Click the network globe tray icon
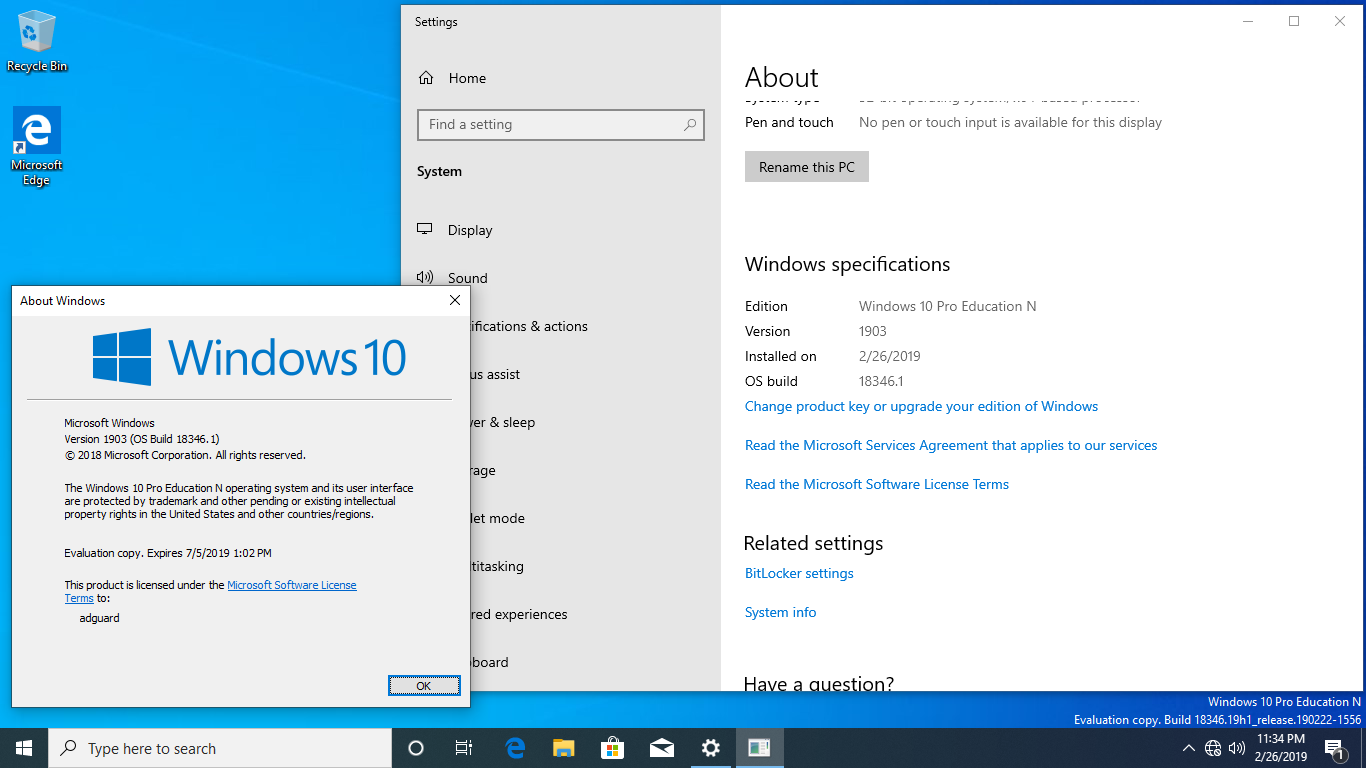The image size is (1366, 768). point(1213,748)
